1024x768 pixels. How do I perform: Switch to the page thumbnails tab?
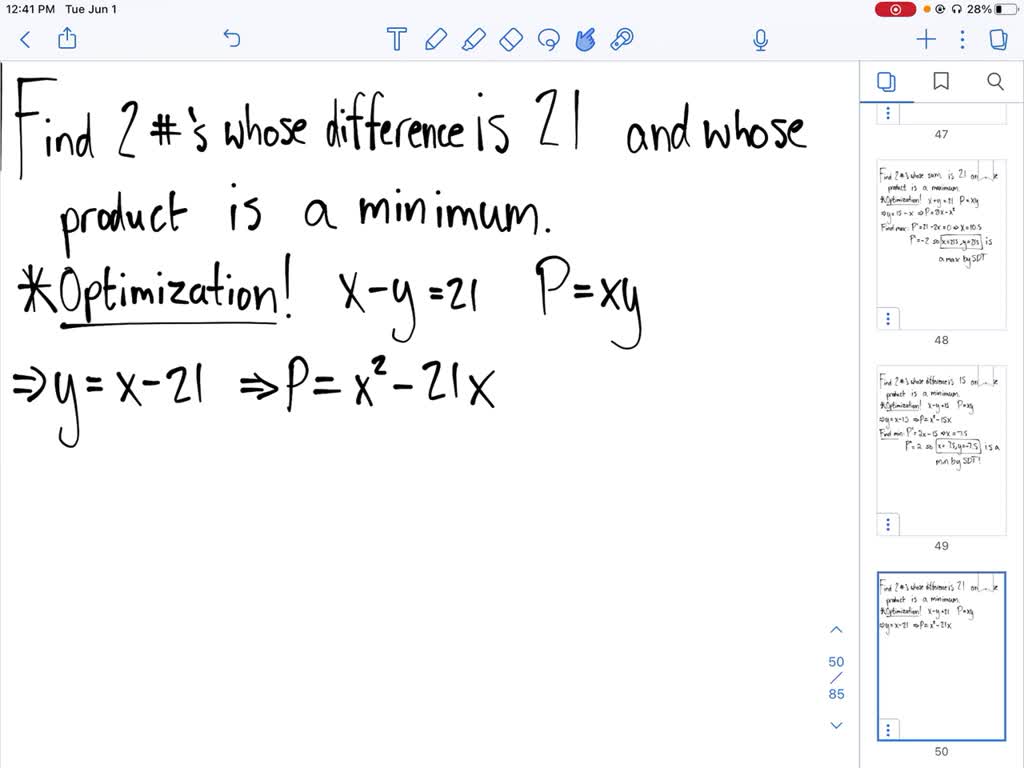pos(887,82)
